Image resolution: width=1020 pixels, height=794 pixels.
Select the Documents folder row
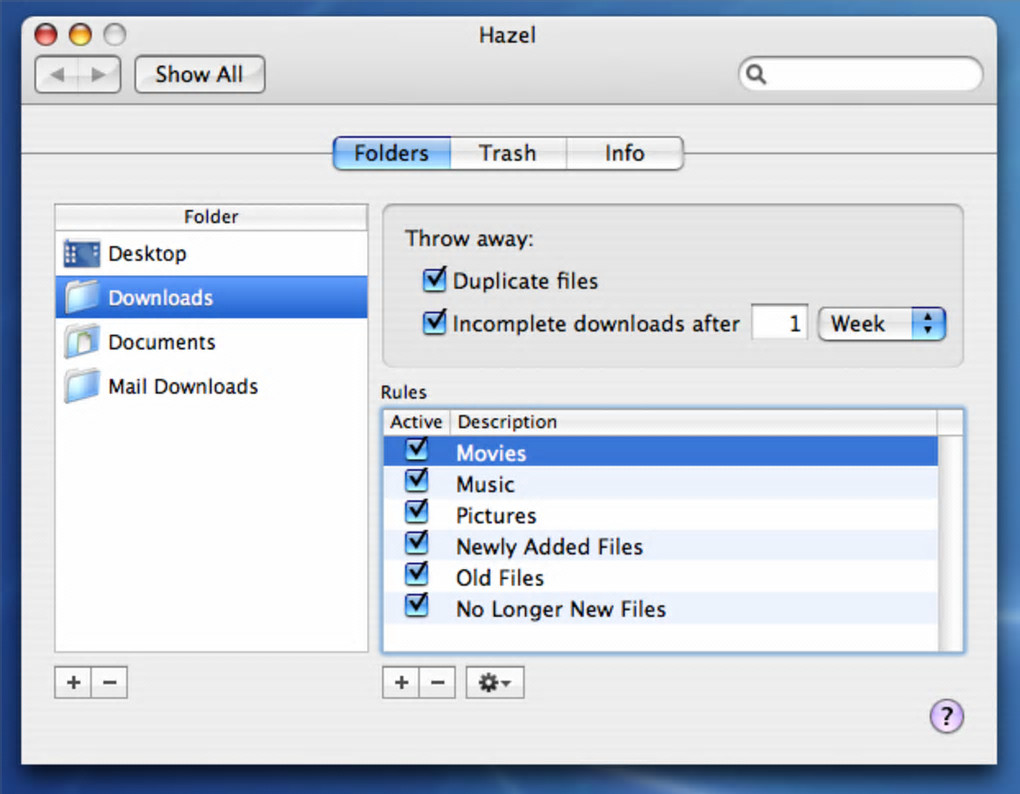(x=211, y=342)
